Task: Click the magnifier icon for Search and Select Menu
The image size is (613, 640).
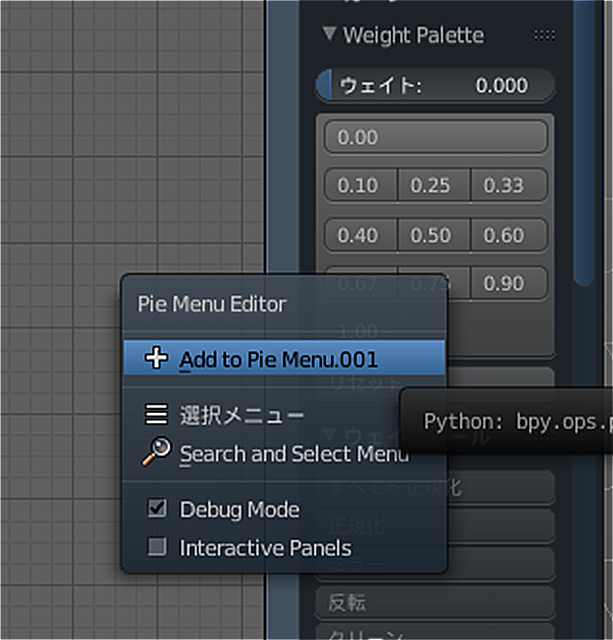Action: click(156, 451)
